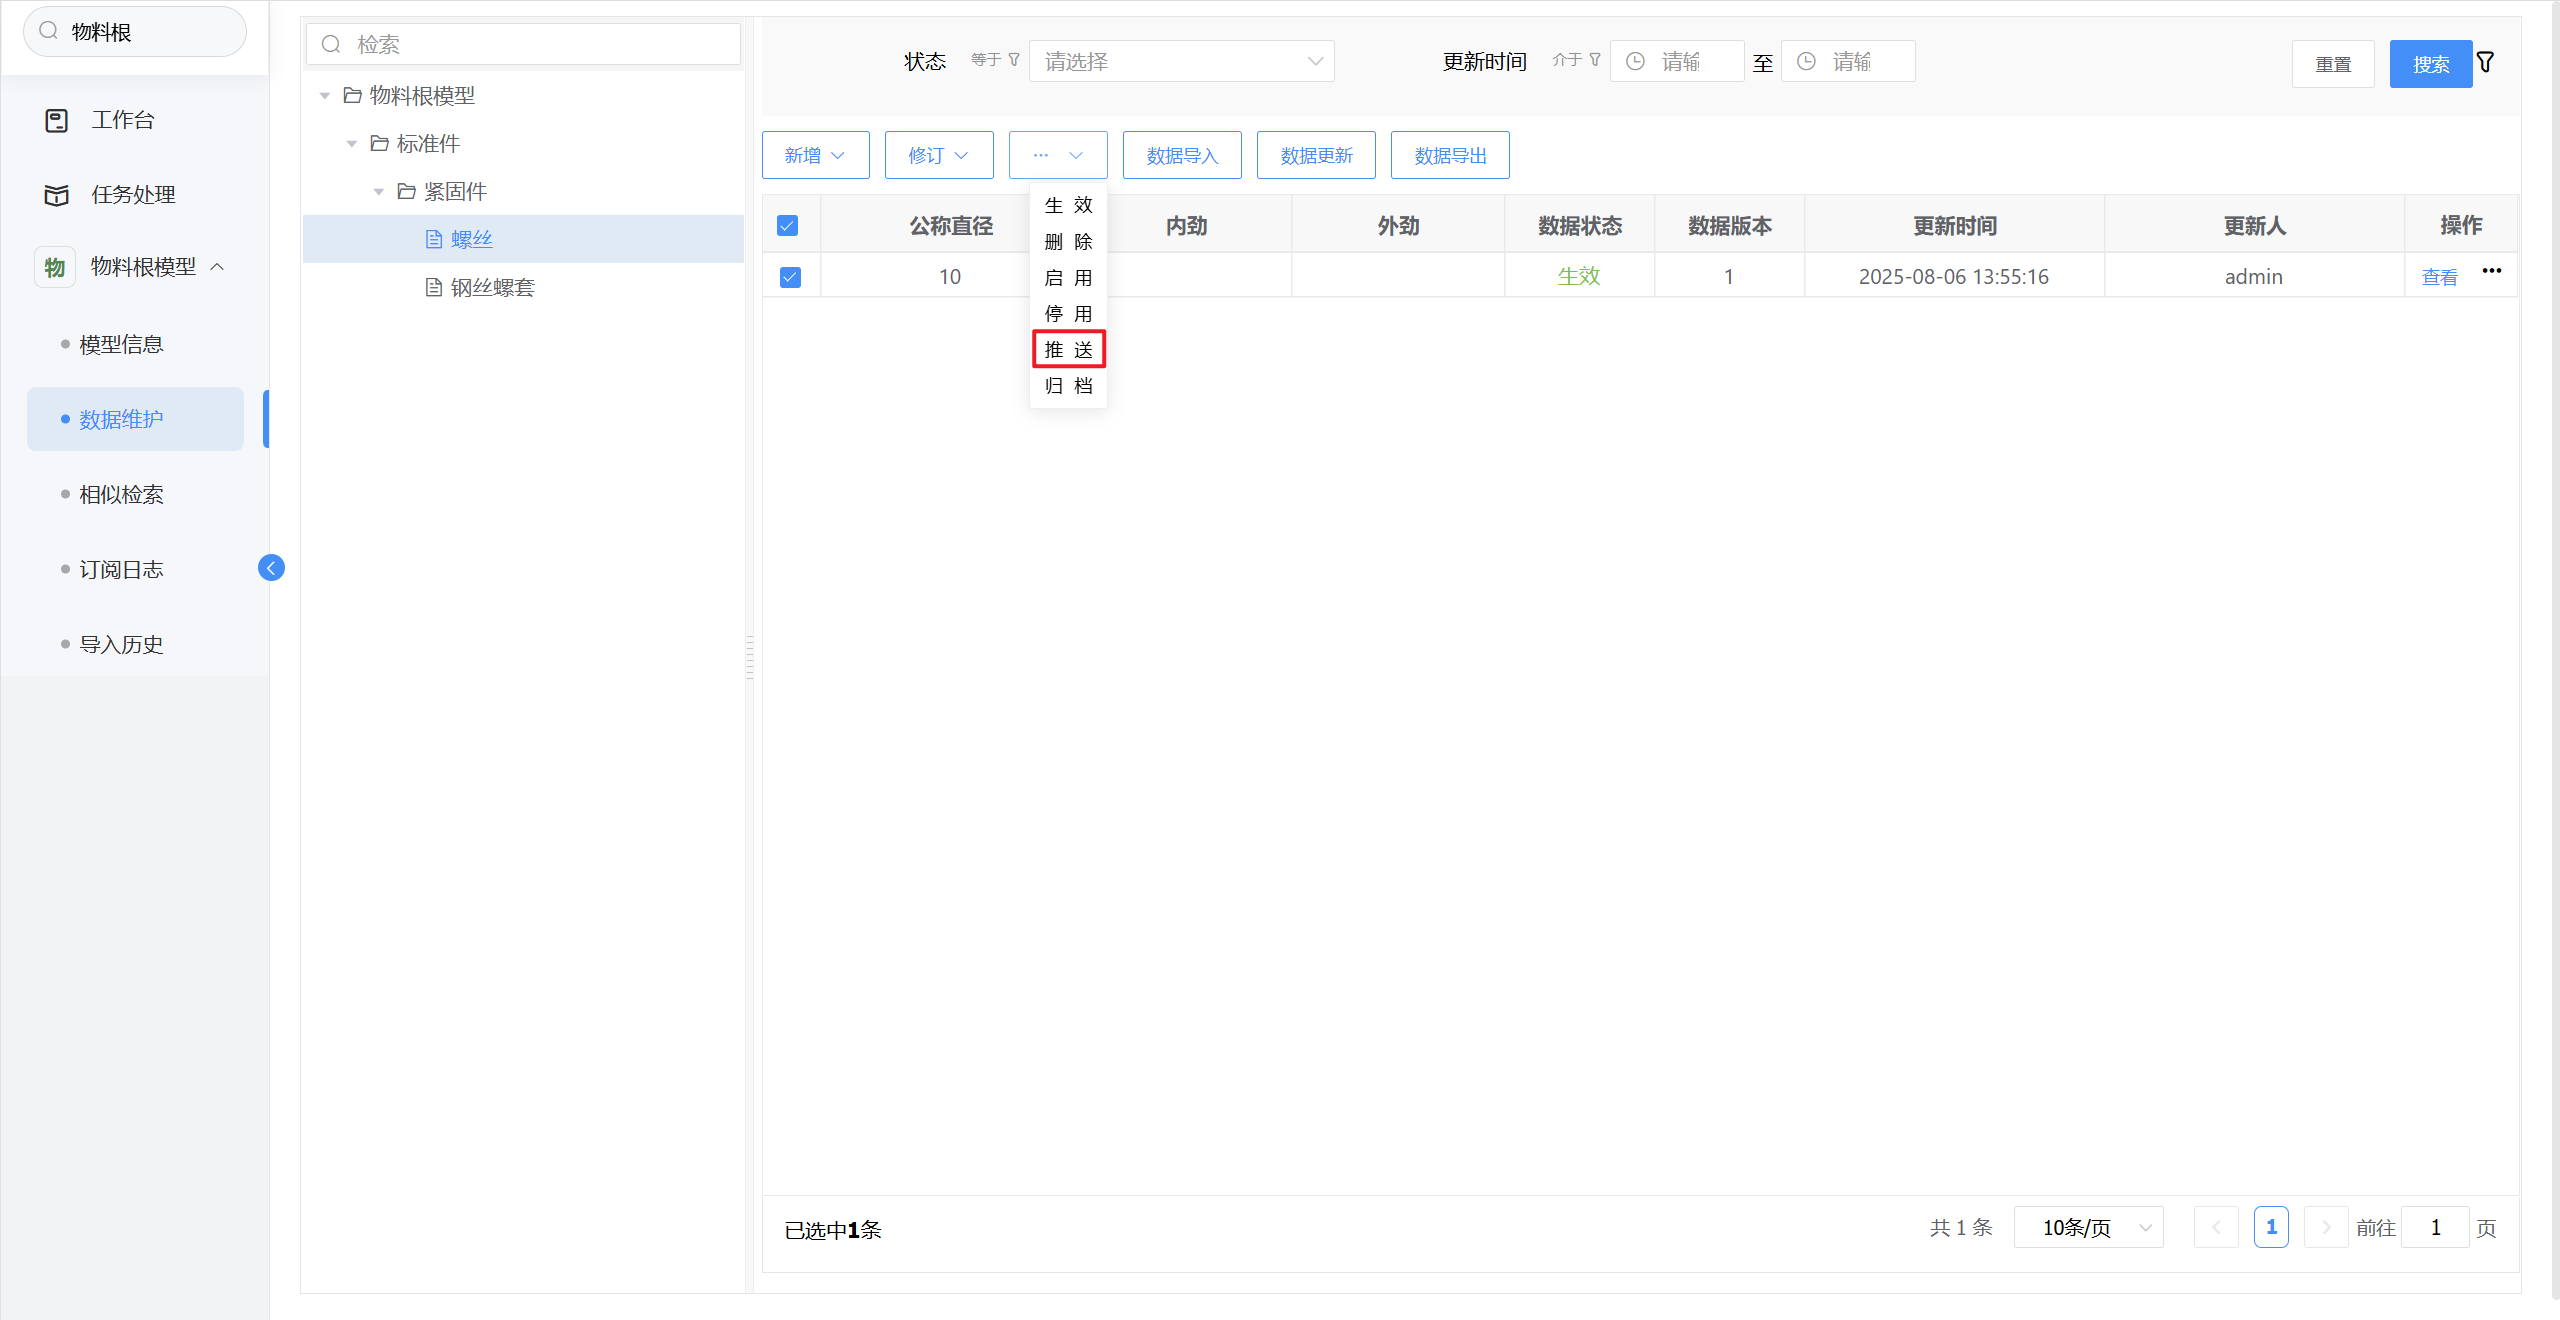Open the 10条/页 page size dropdown
The image size is (2560, 1320).
coord(2088,1228)
